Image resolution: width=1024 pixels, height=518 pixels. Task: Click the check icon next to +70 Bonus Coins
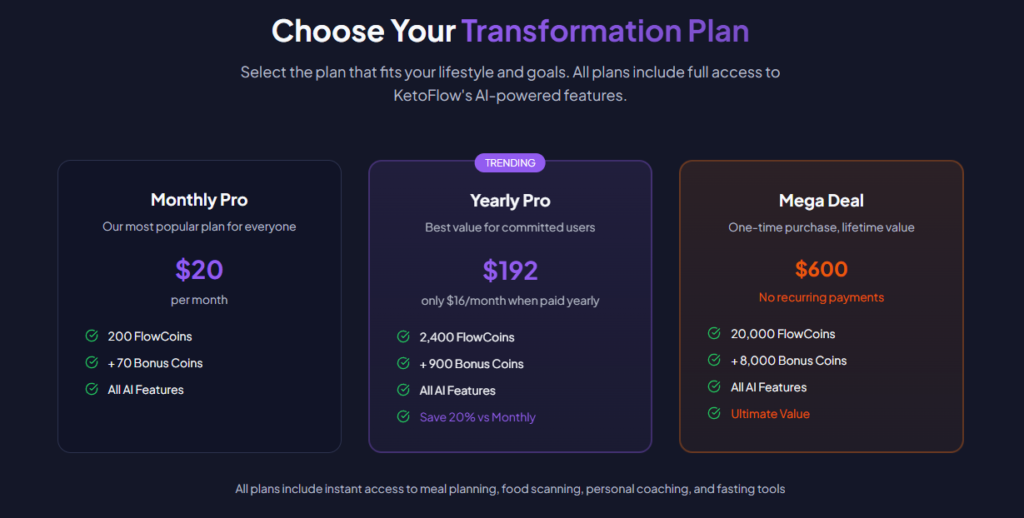click(x=91, y=363)
